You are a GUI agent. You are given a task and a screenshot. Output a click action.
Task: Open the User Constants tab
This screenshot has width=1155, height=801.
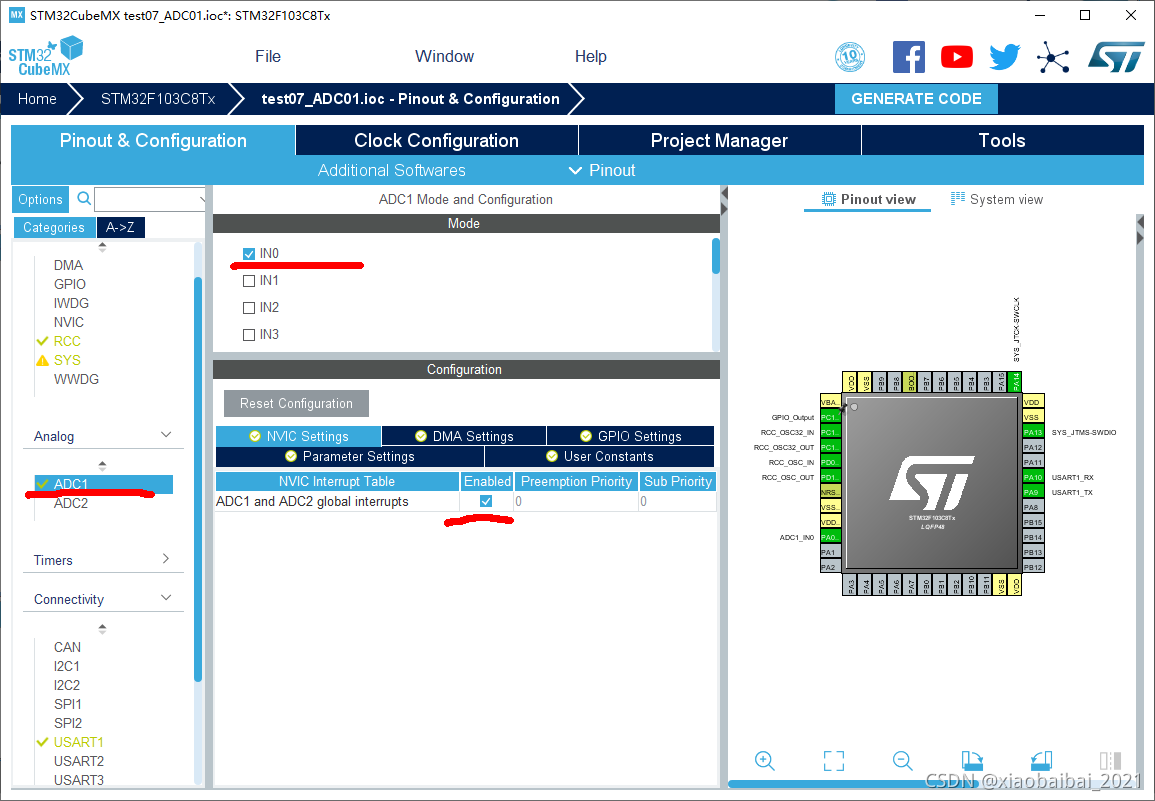pyautogui.click(x=600, y=457)
